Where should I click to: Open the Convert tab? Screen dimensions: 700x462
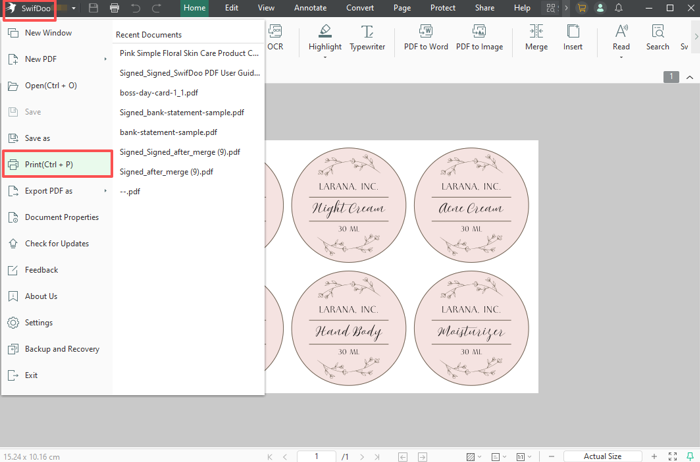coord(360,8)
